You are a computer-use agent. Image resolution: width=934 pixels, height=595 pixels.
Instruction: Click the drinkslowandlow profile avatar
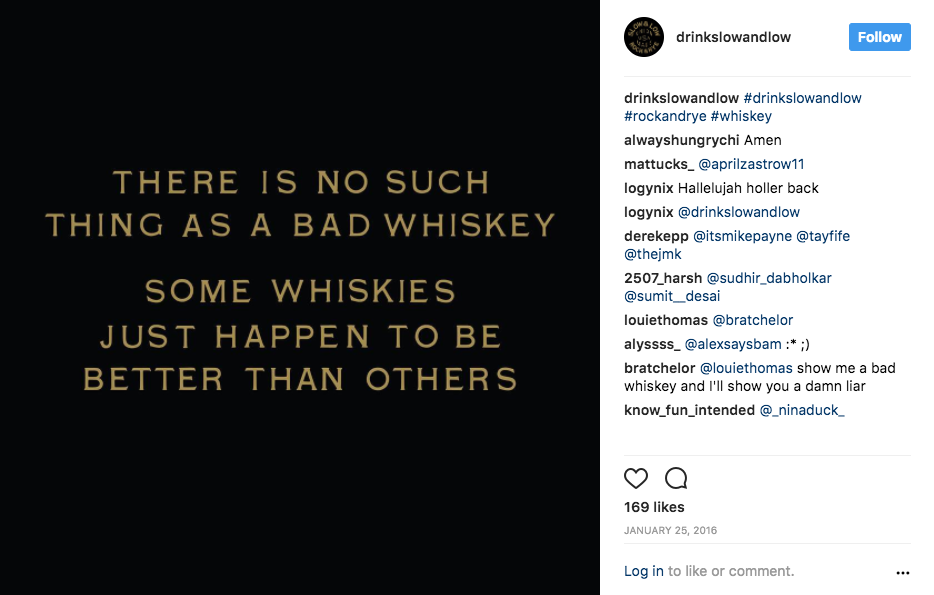644,38
